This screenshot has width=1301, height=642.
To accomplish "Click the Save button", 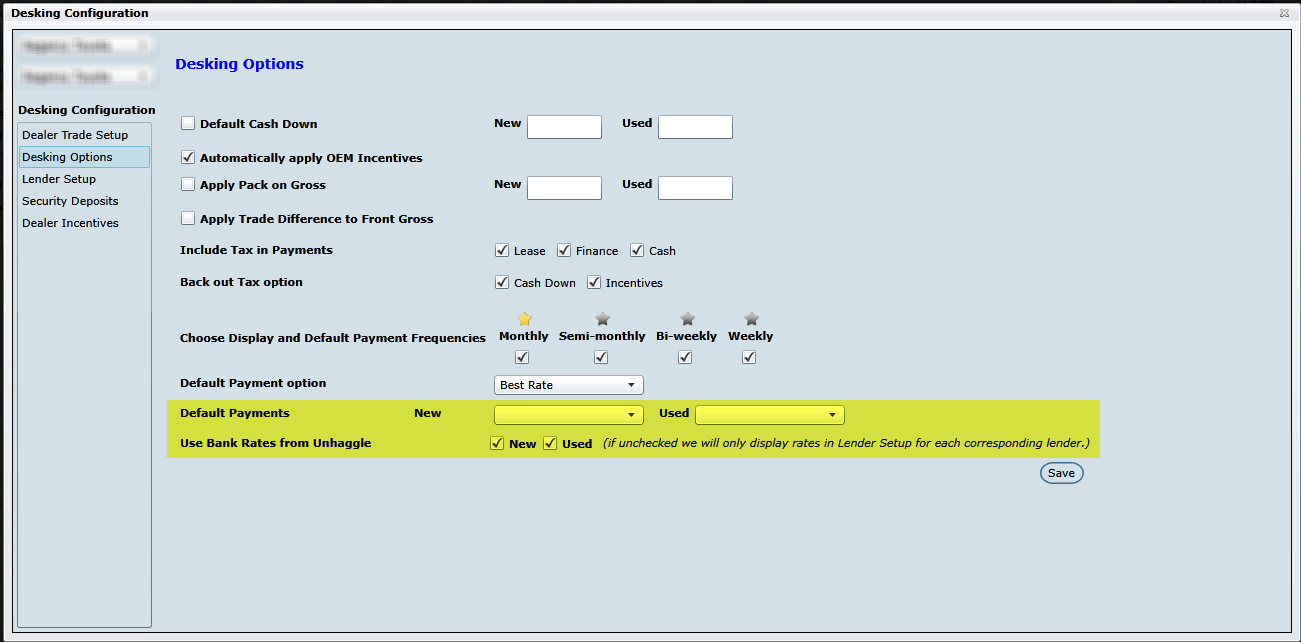I will pos(1061,473).
